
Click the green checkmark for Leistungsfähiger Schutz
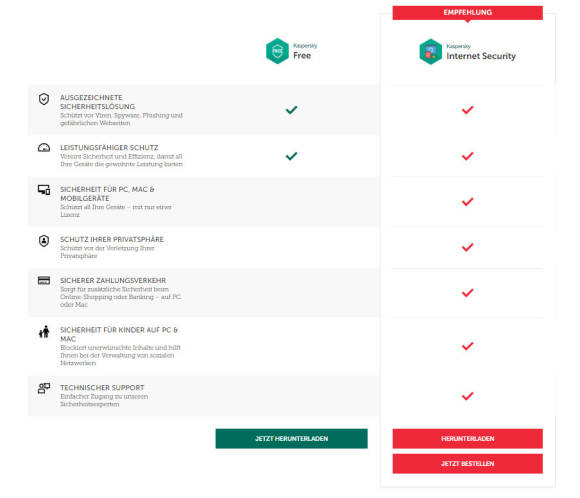point(291,156)
